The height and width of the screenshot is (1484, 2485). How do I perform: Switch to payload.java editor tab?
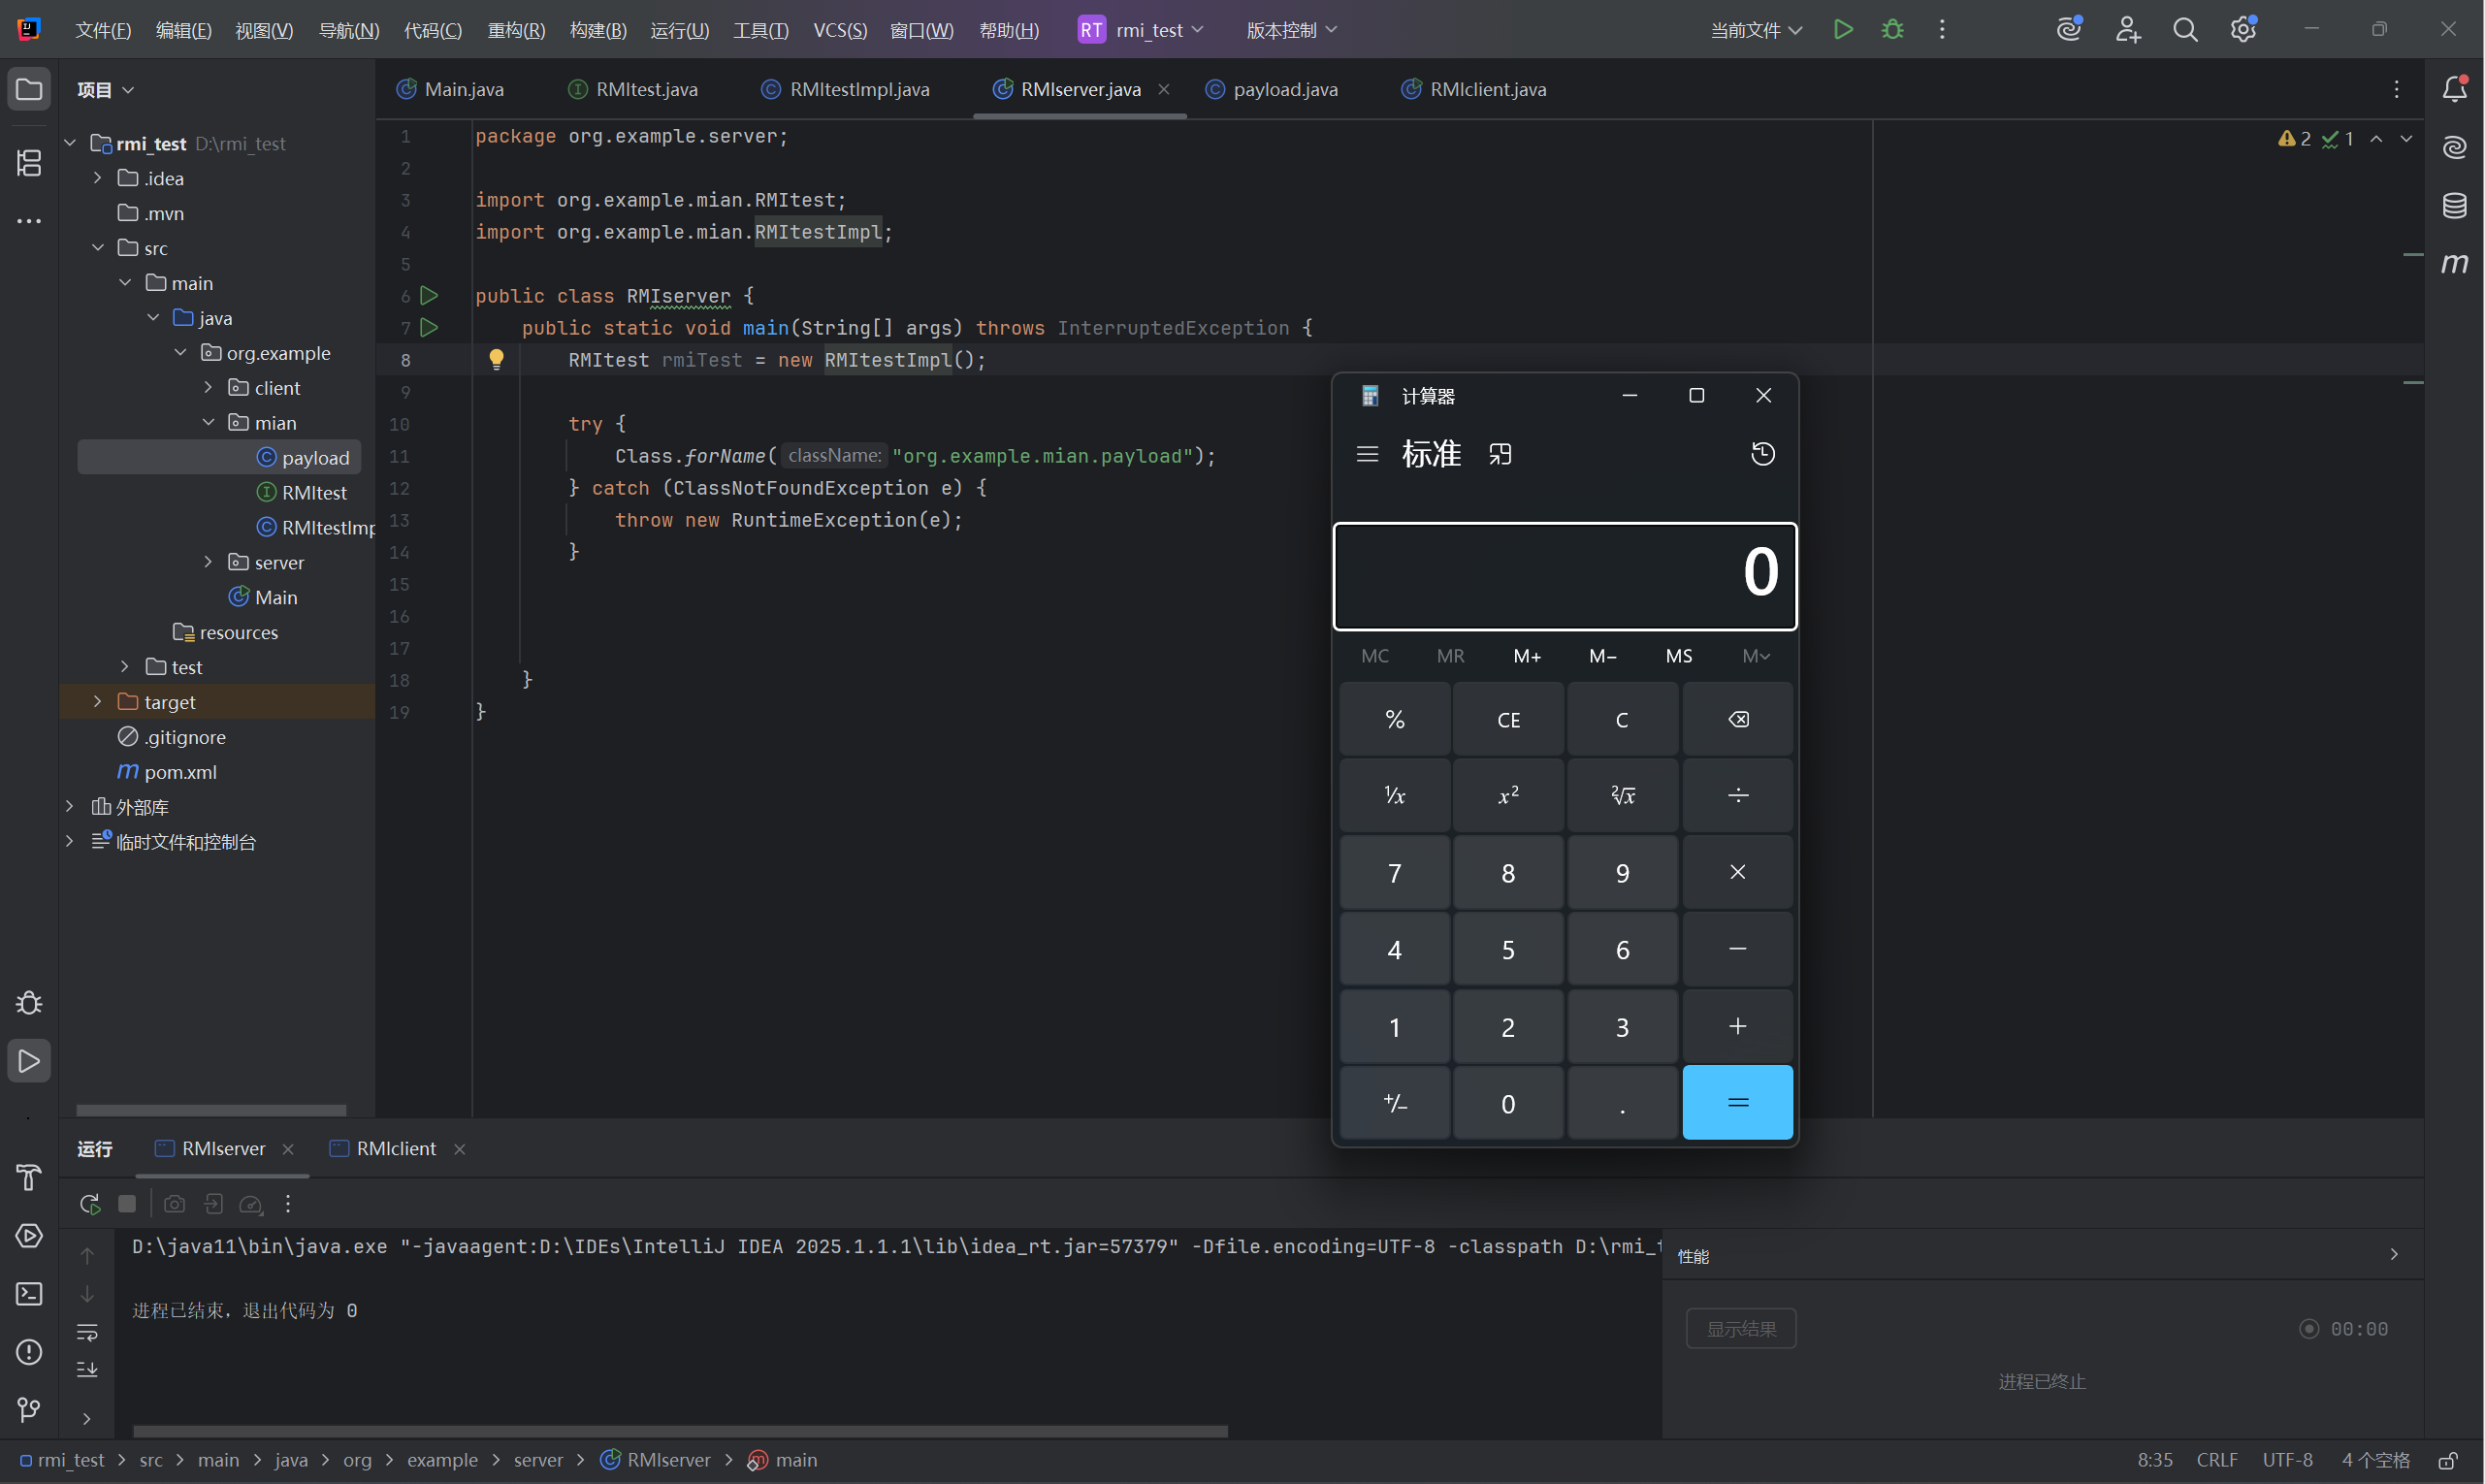coord(1272,89)
